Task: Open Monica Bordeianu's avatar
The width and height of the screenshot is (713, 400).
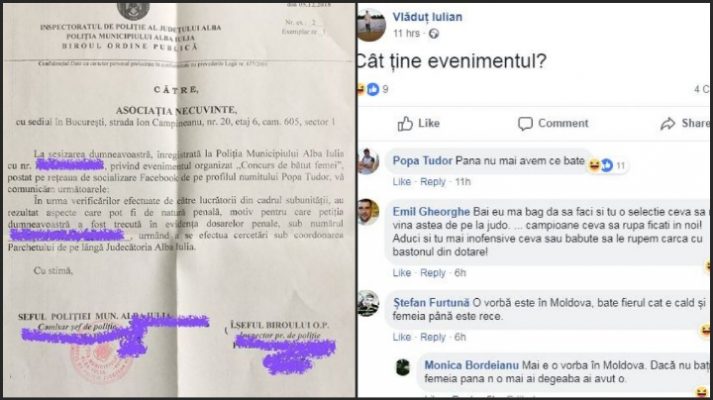Action: (403, 367)
